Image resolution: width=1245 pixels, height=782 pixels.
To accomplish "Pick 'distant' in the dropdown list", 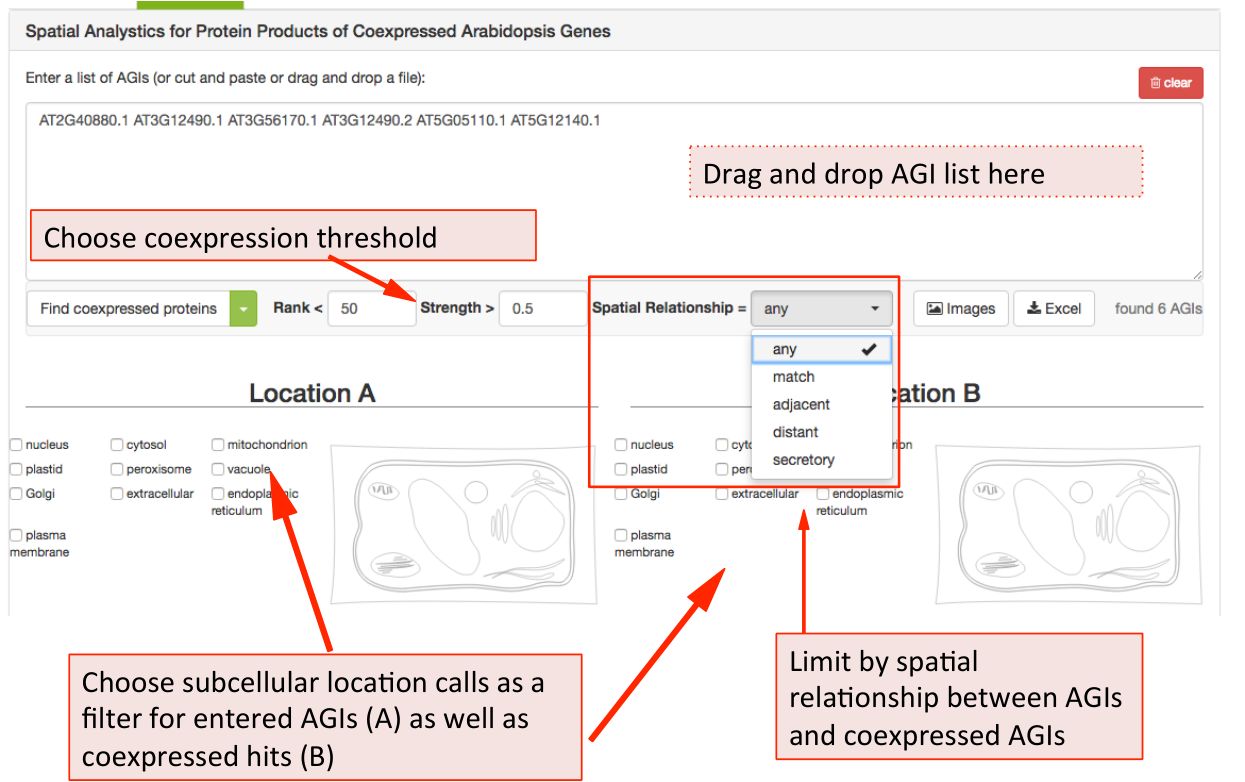I will pos(795,432).
